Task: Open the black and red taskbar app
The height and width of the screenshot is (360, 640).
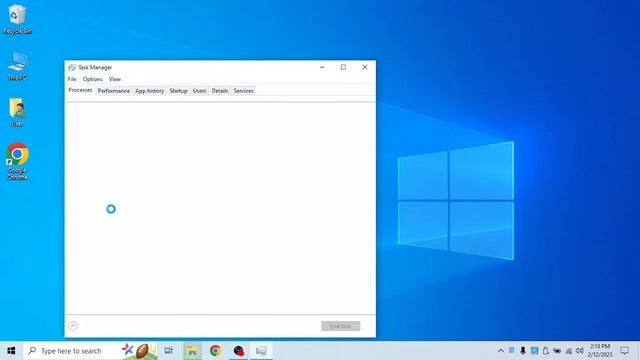Action: (x=238, y=351)
